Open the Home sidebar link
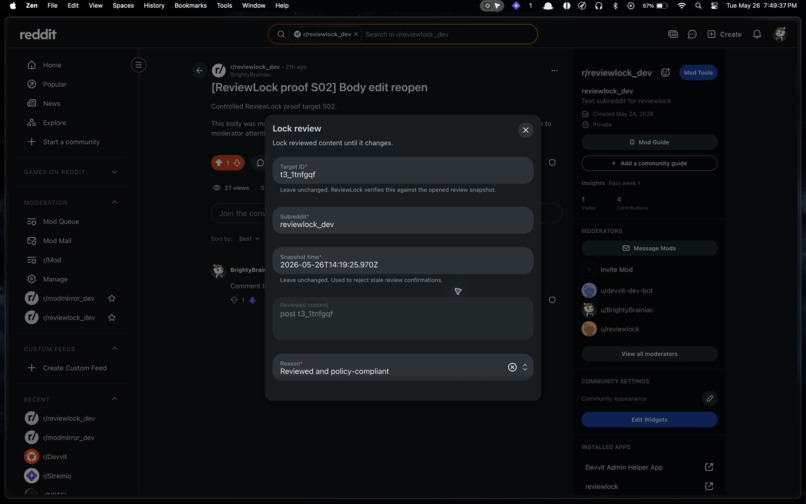The height and width of the screenshot is (504, 806). (x=52, y=65)
